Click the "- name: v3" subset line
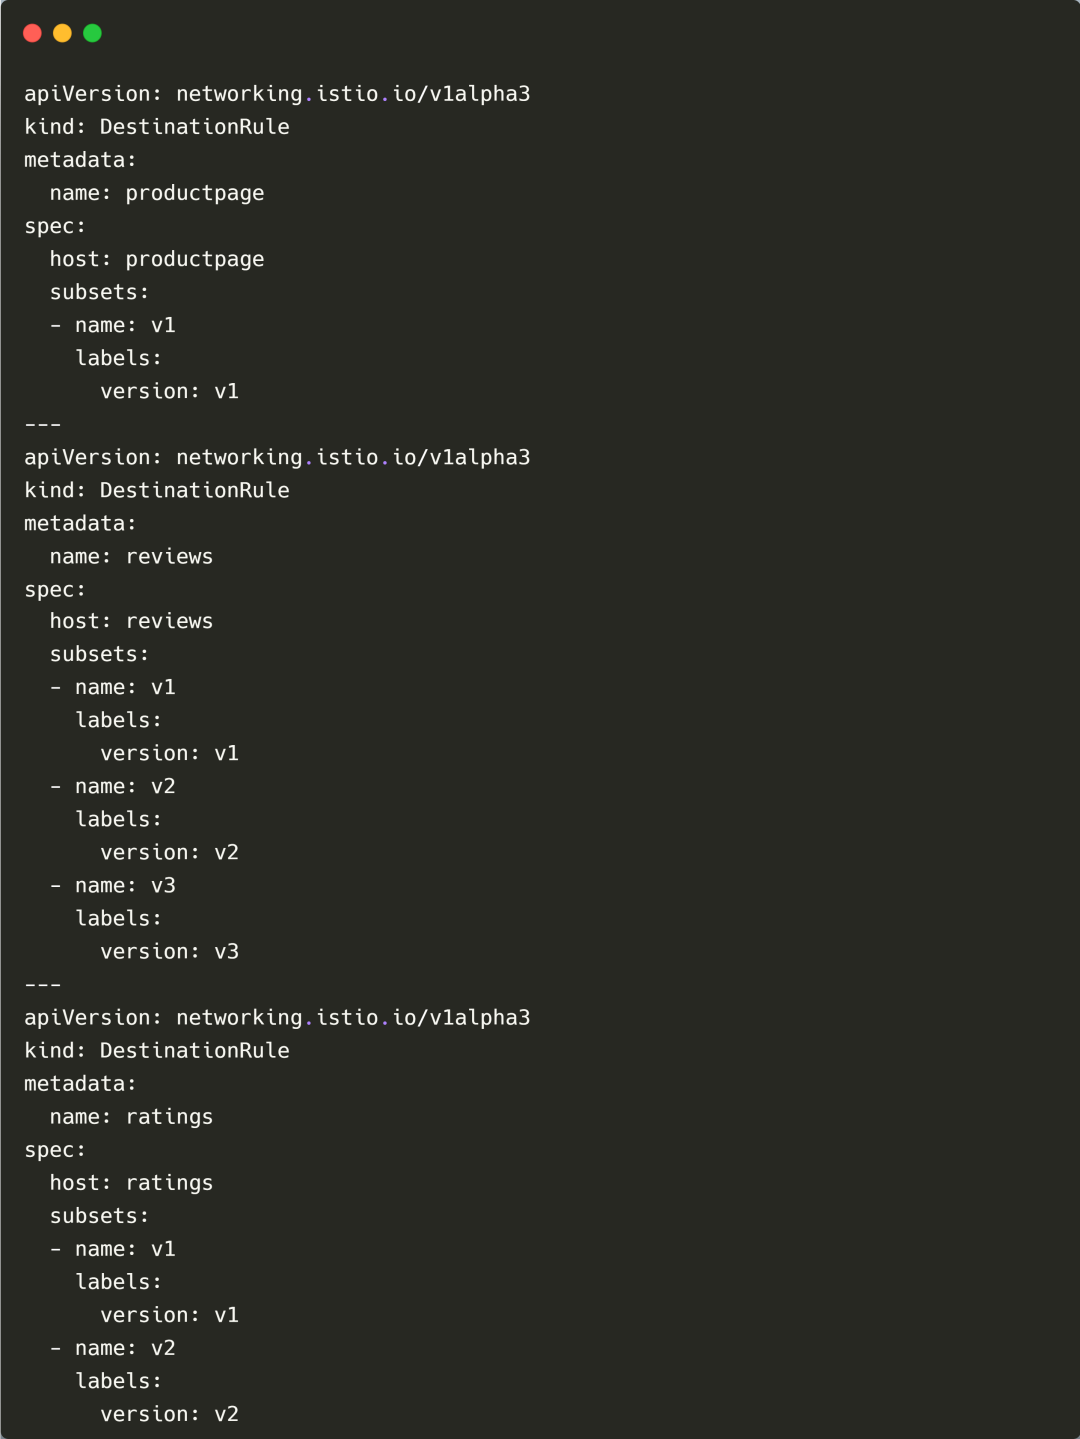Screen dimensions: 1080x1439 113,886
